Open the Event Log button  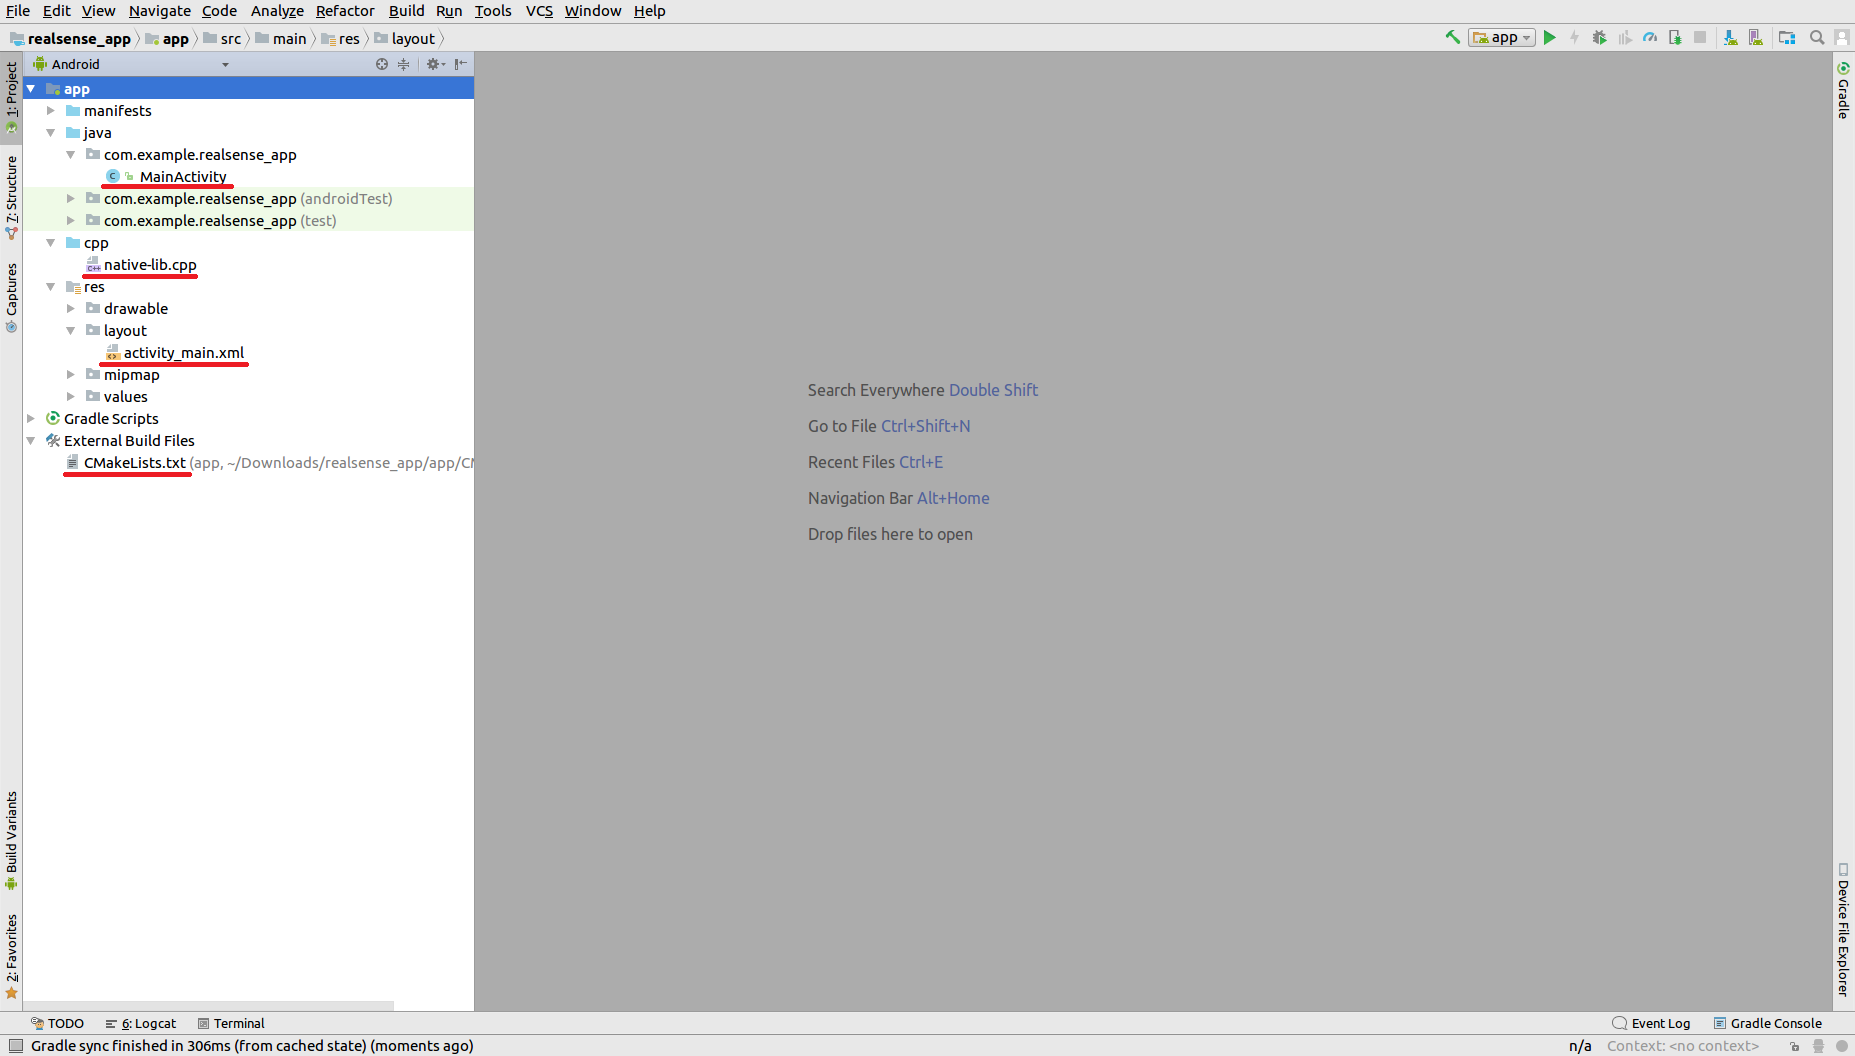click(x=1651, y=1023)
